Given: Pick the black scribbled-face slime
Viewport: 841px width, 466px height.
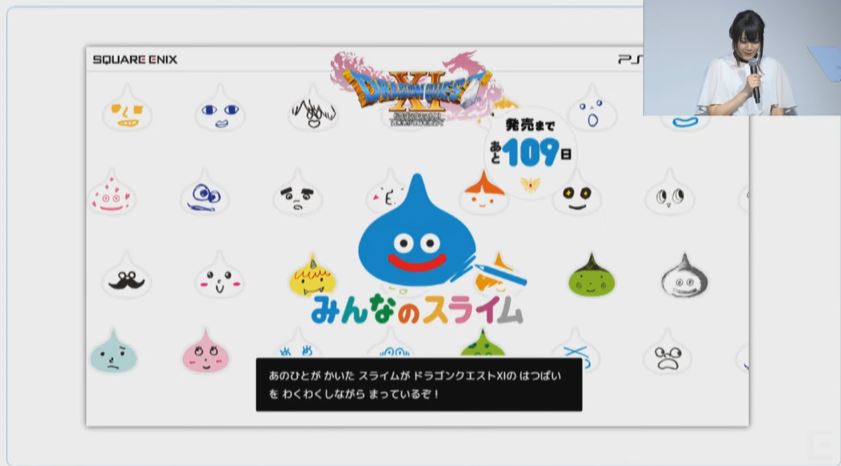Looking at the screenshot, I should pyautogui.click(x=313, y=108).
